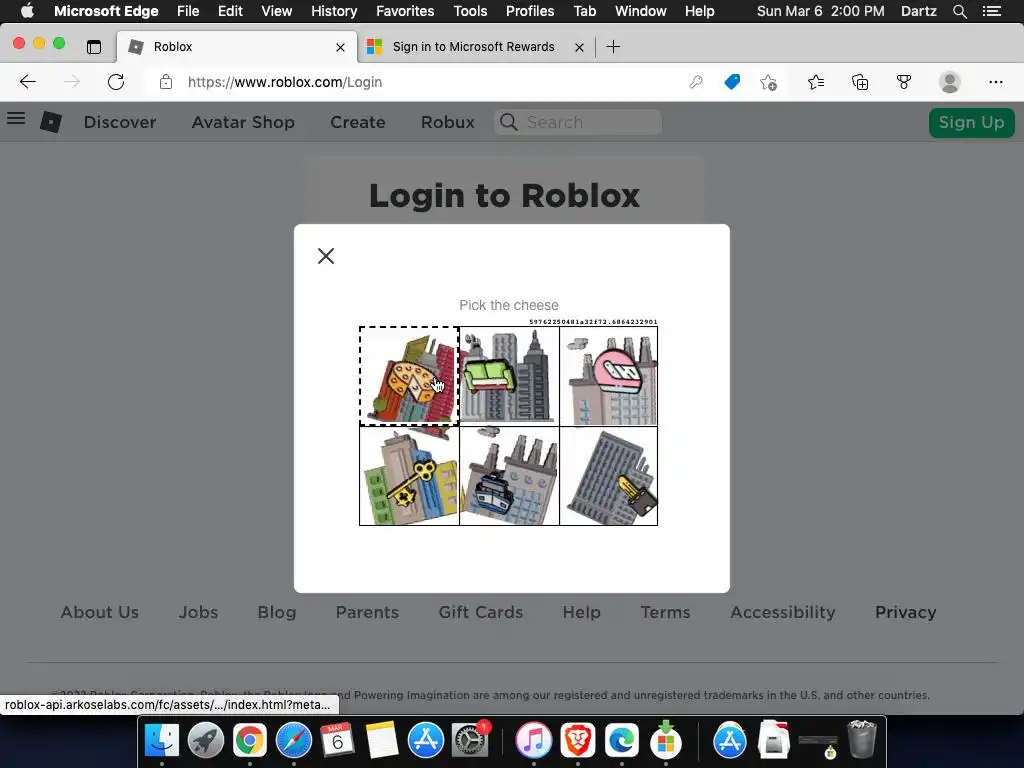Go back to the previous page
Image resolution: width=1024 pixels, height=768 pixels.
pos(27,82)
